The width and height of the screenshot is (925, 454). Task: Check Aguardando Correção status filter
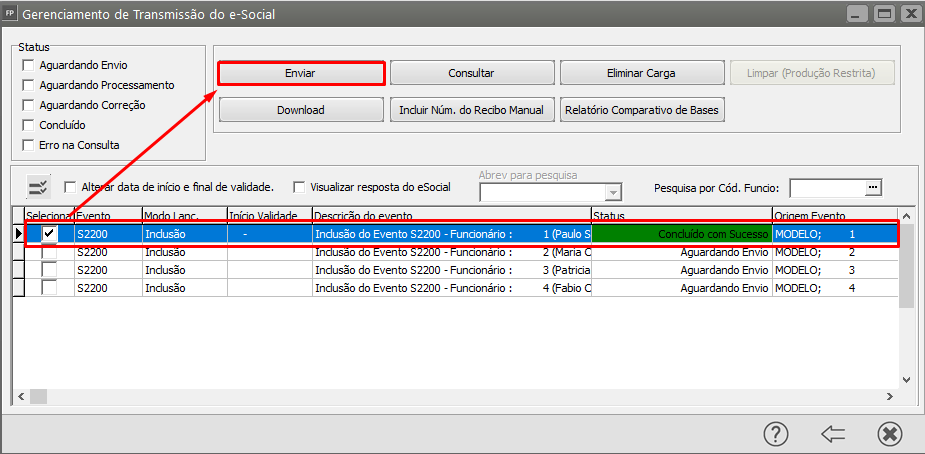(28, 106)
